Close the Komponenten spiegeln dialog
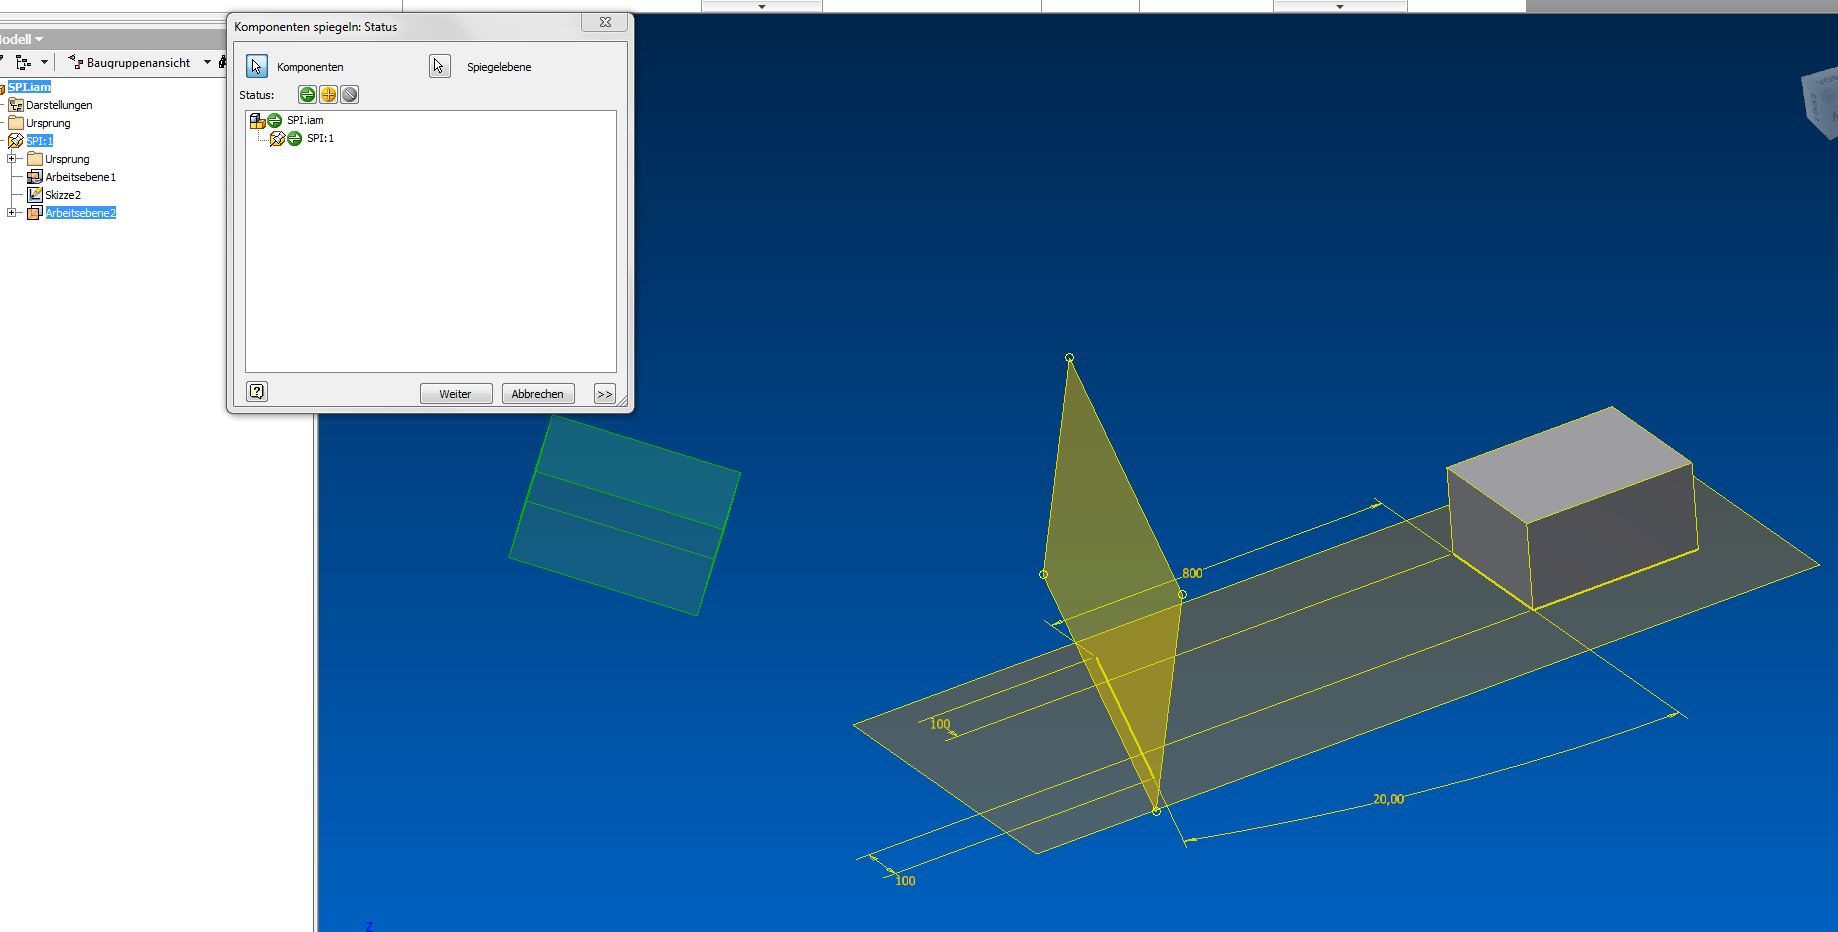Image resolution: width=1838 pixels, height=932 pixels. coord(605,22)
